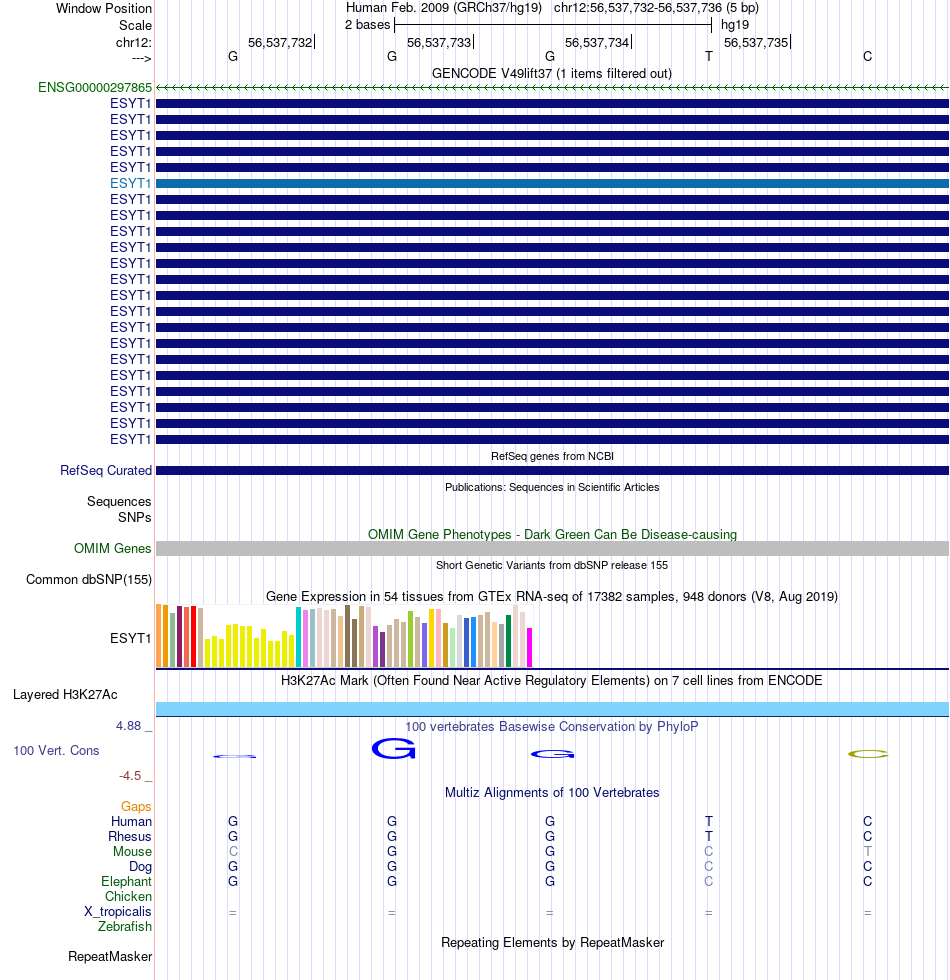Viewport: 950px width, 980px height.
Task: Click the 2 bases scale bar
Action: (x=553, y=25)
